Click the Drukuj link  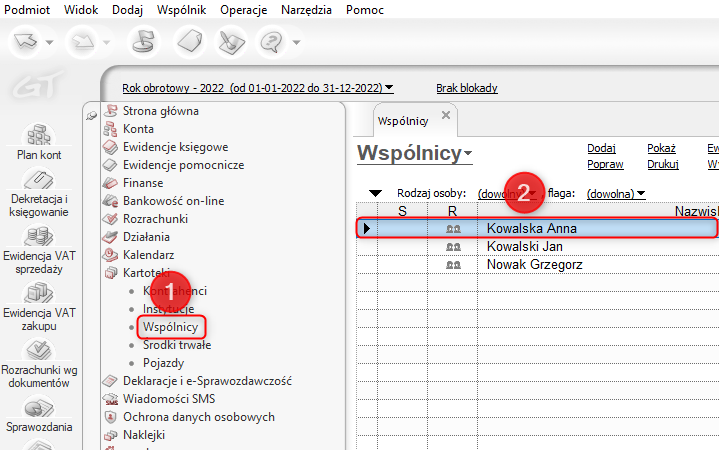click(663, 164)
